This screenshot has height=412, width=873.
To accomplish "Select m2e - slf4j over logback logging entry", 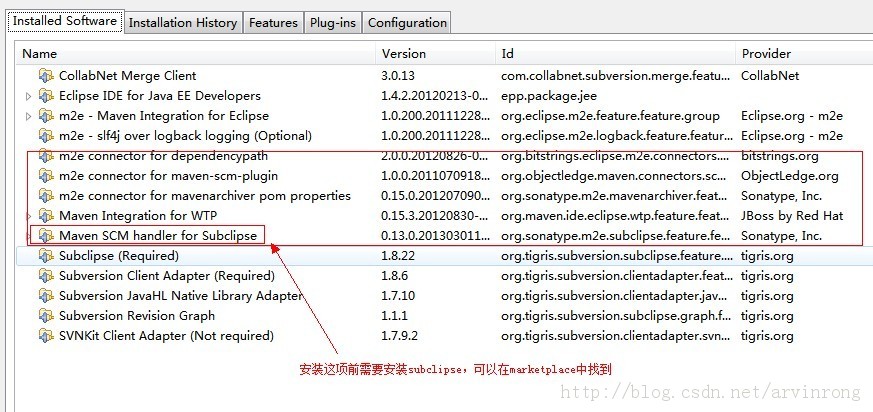I will coord(185,136).
